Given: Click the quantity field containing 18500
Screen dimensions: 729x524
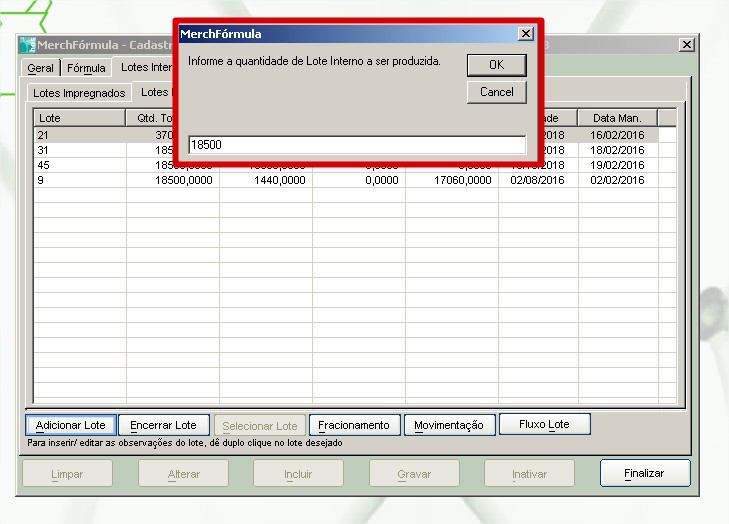Looking at the screenshot, I should [x=356, y=145].
